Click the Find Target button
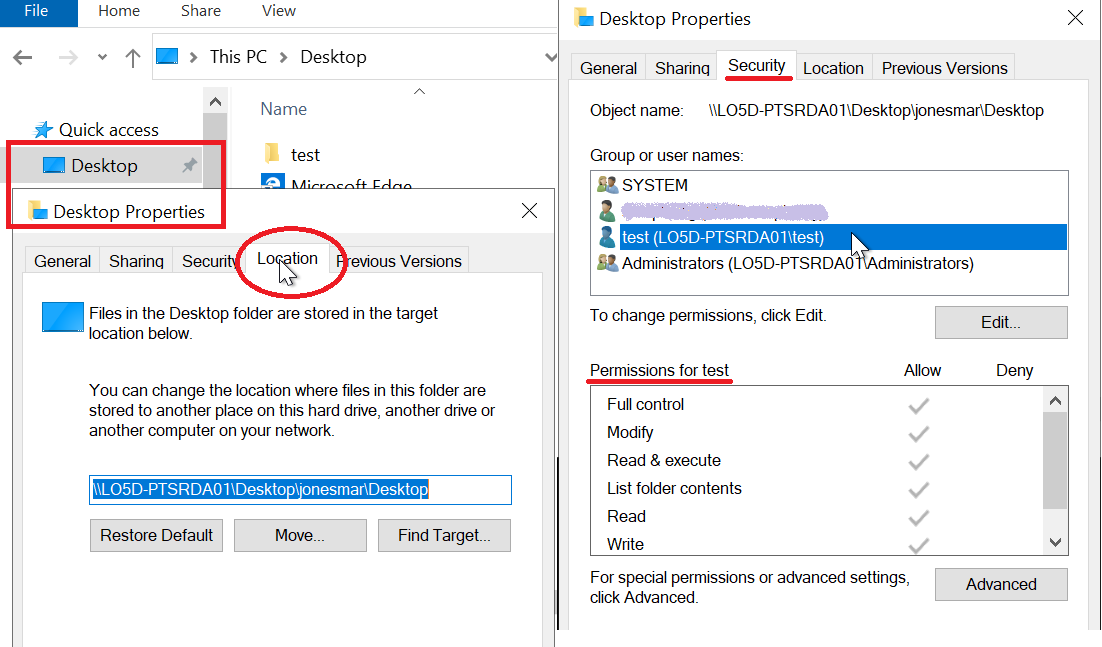This screenshot has width=1102, height=647. [x=444, y=535]
